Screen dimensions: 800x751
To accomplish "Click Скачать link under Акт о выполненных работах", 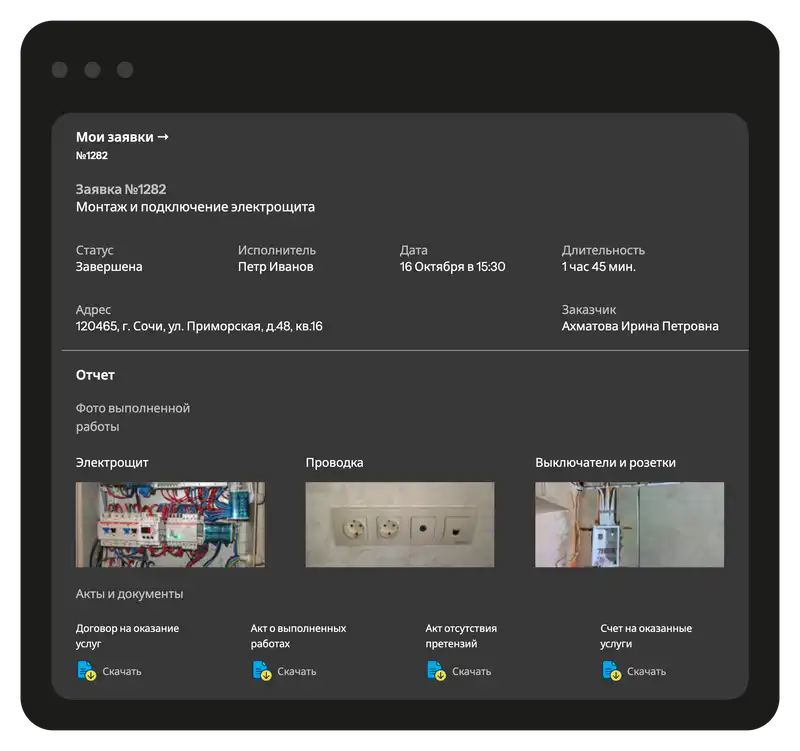I will tap(297, 671).
